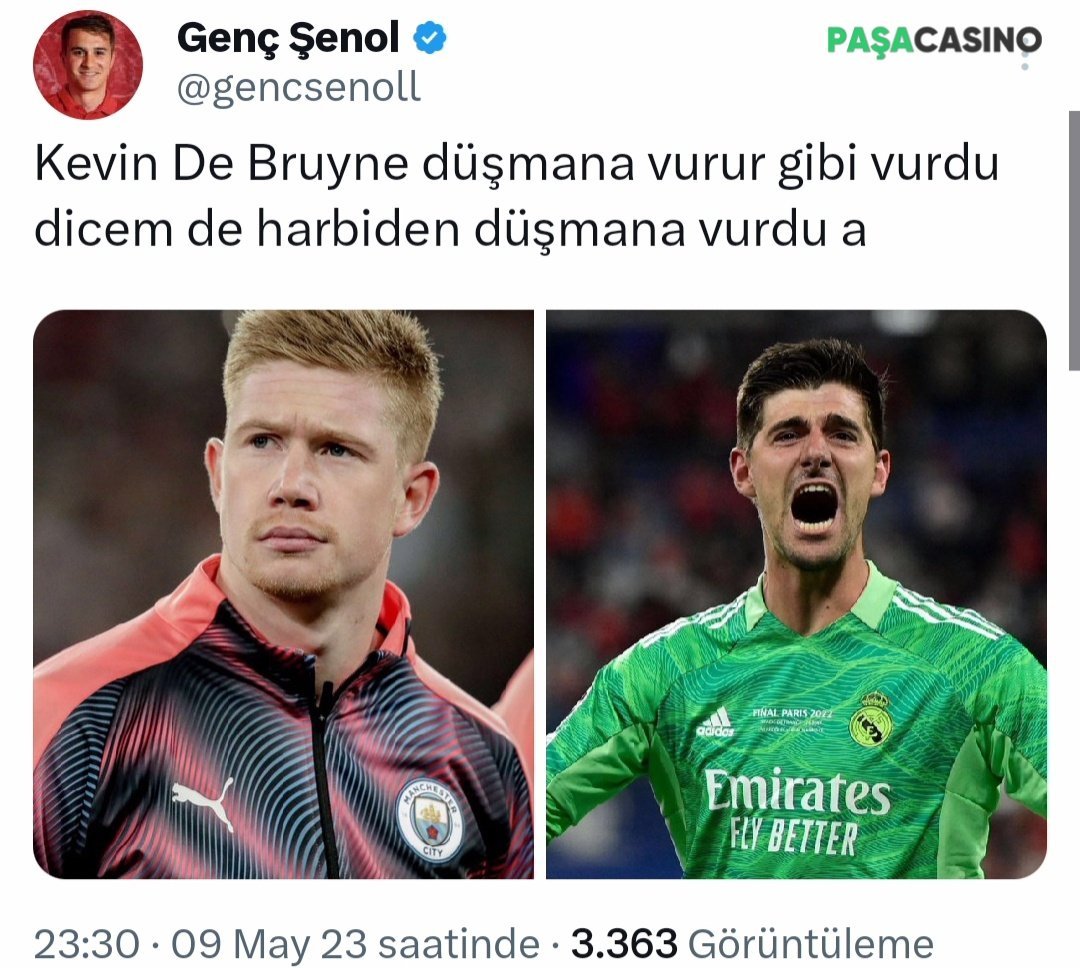This screenshot has width=1080, height=968.
Task: Open the @gencsenoll handle link
Action: (x=299, y=89)
